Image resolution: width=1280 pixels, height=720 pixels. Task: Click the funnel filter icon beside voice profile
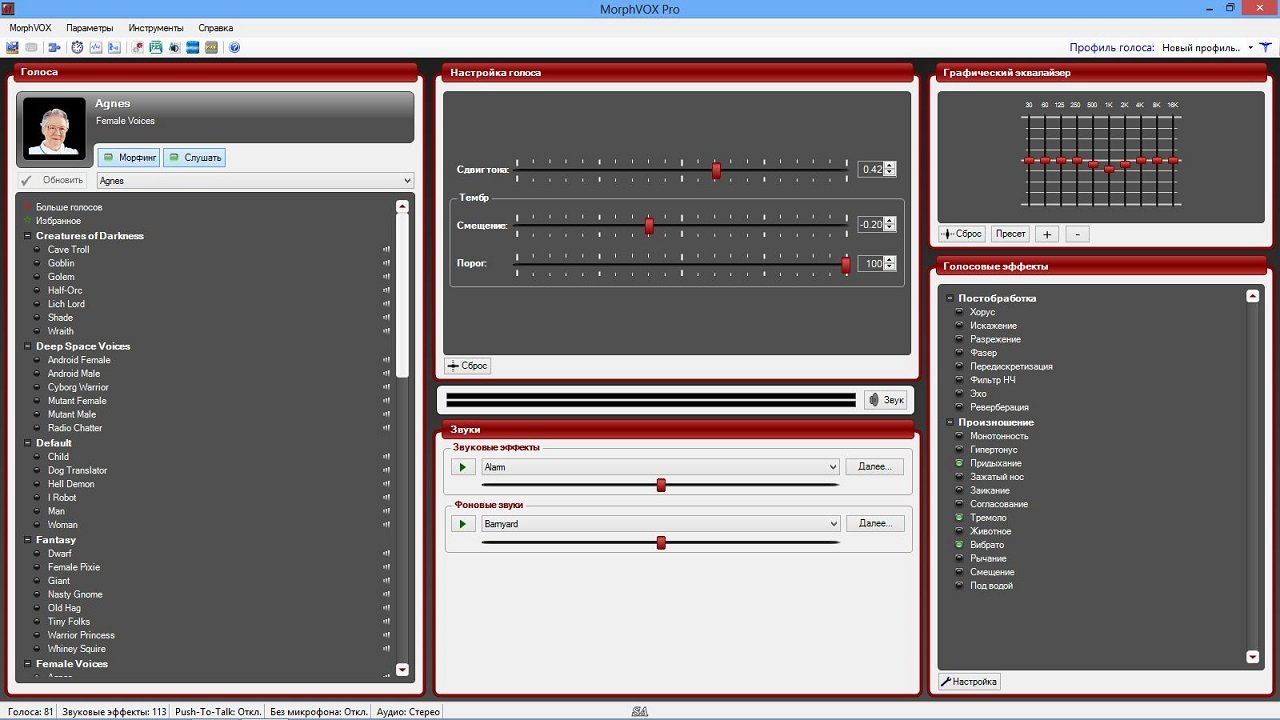(x=1266, y=47)
